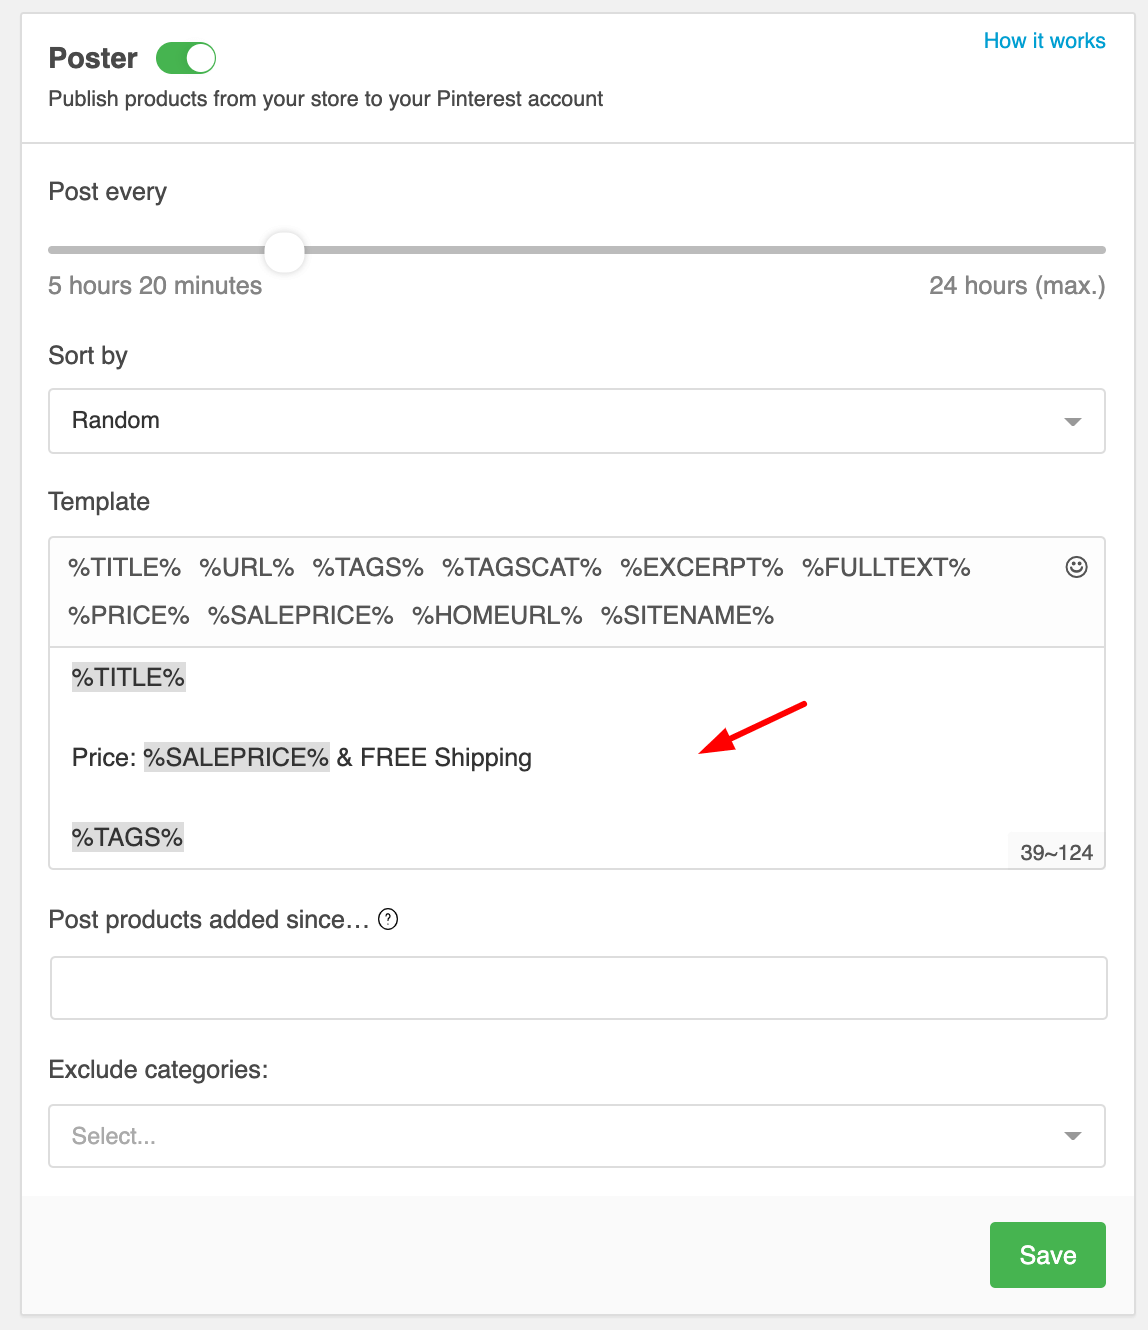Insert the %EXCERPT% template tag

click(702, 568)
